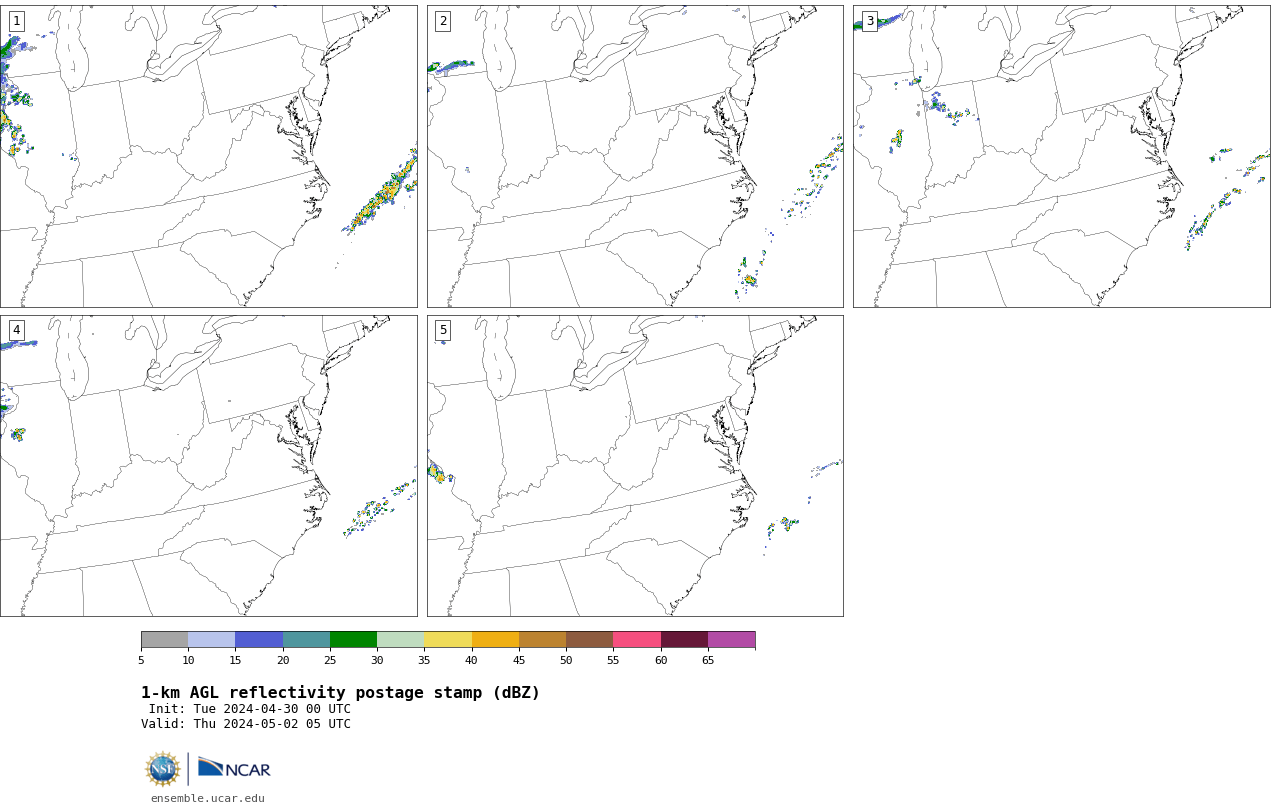Click the tan 45-50 dBZ swatch
1280x809 pixels.
[x=542, y=640]
